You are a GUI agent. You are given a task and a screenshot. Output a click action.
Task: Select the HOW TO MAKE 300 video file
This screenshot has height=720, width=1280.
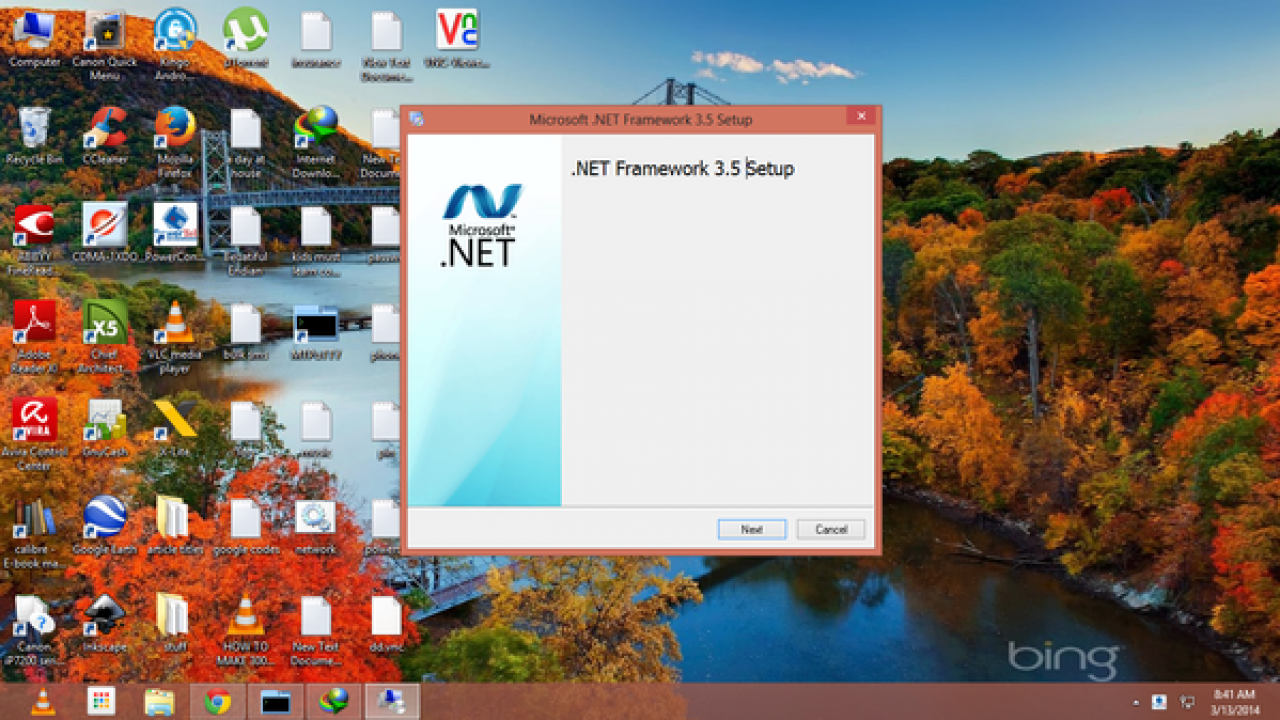[246, 632]
